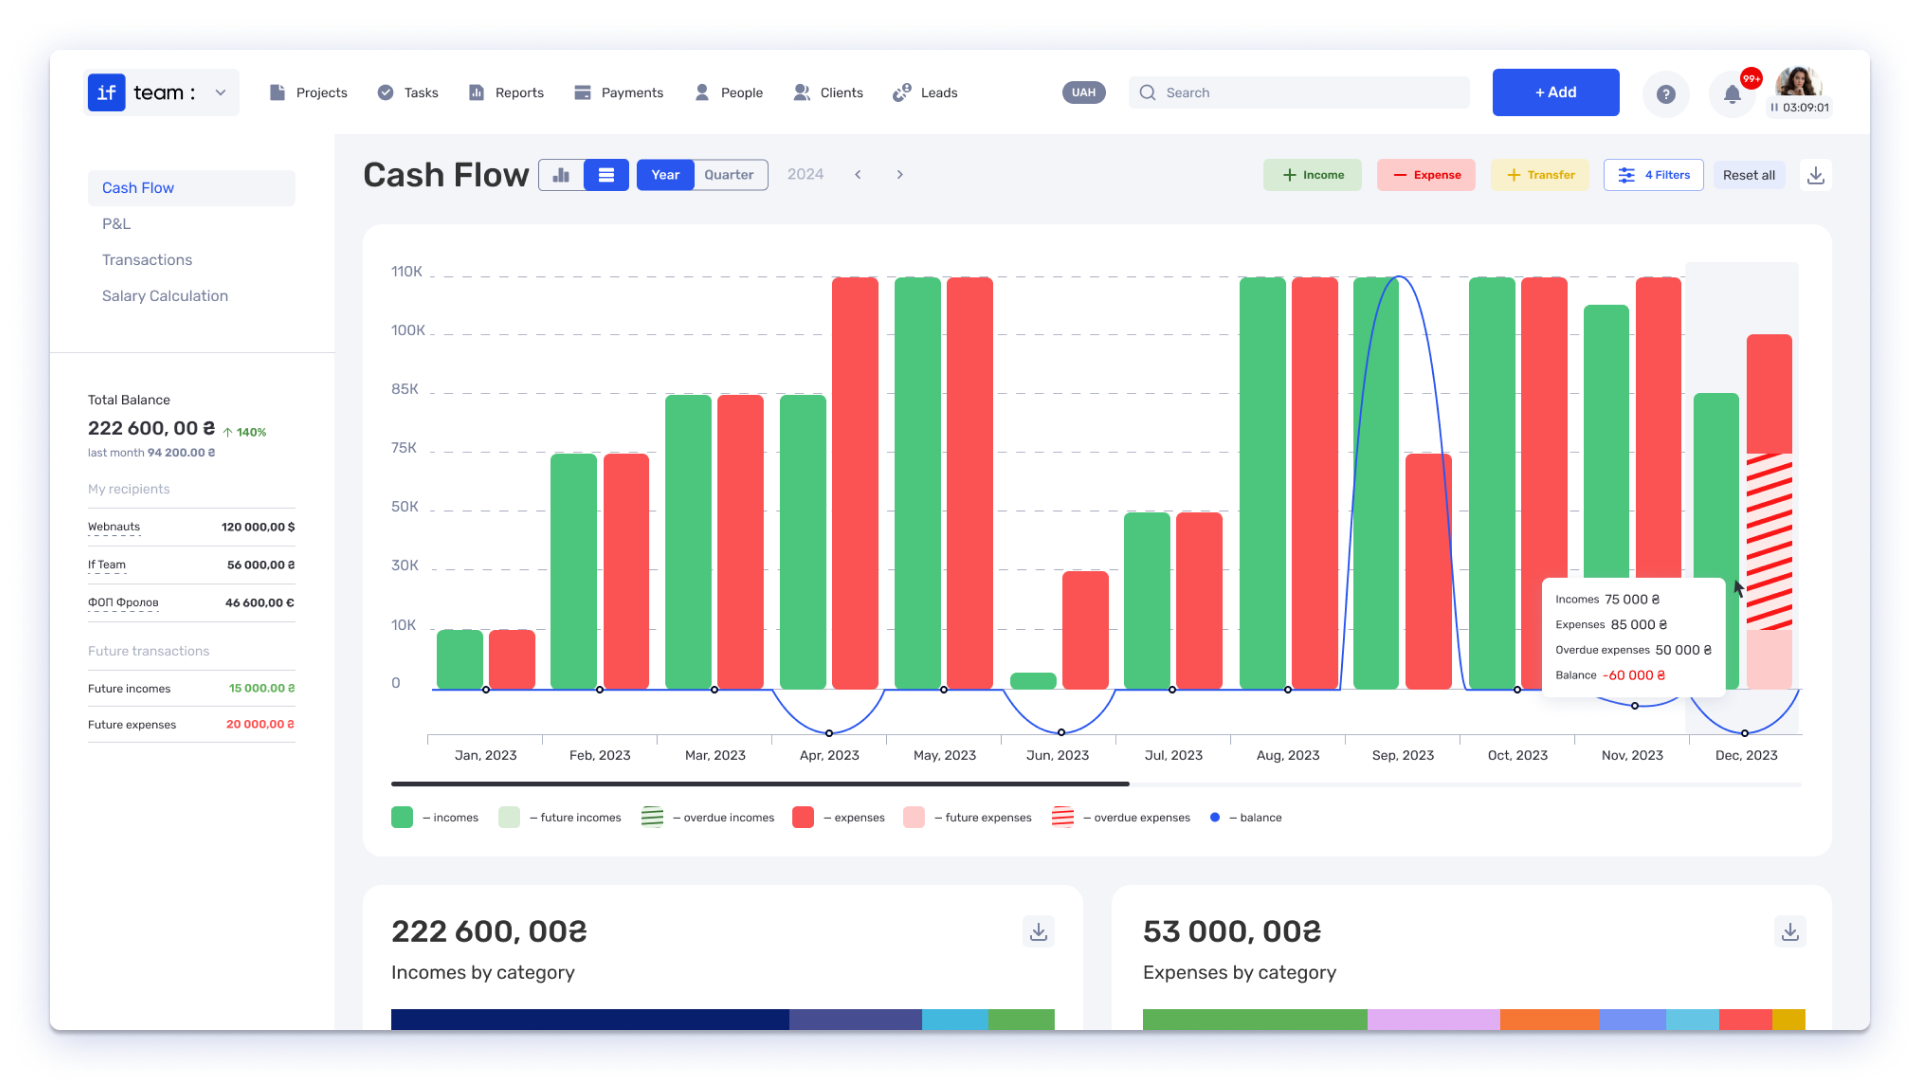Click the blue Add button
This screenshot has width=1920, height=1080.
pos(1556,93)
